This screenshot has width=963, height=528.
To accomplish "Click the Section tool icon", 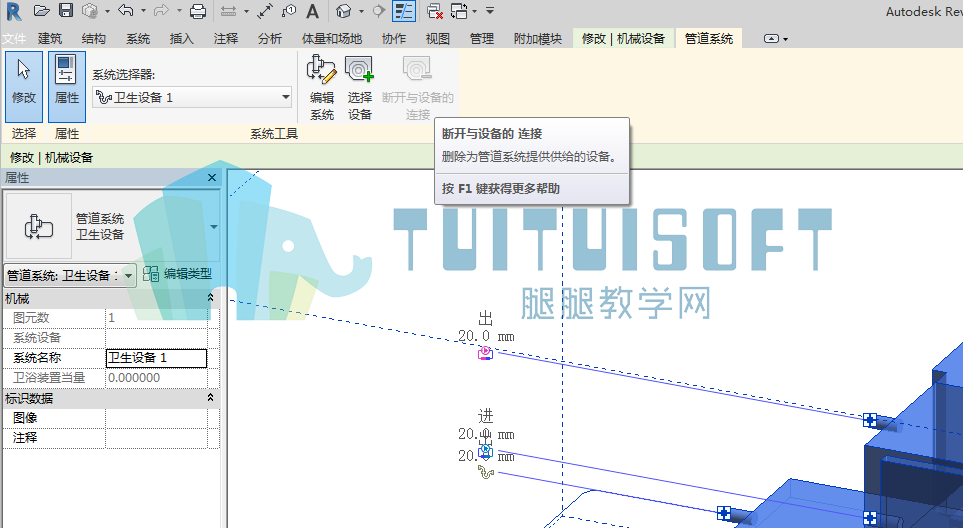I will pyautogui.click(x=379, y=11).
